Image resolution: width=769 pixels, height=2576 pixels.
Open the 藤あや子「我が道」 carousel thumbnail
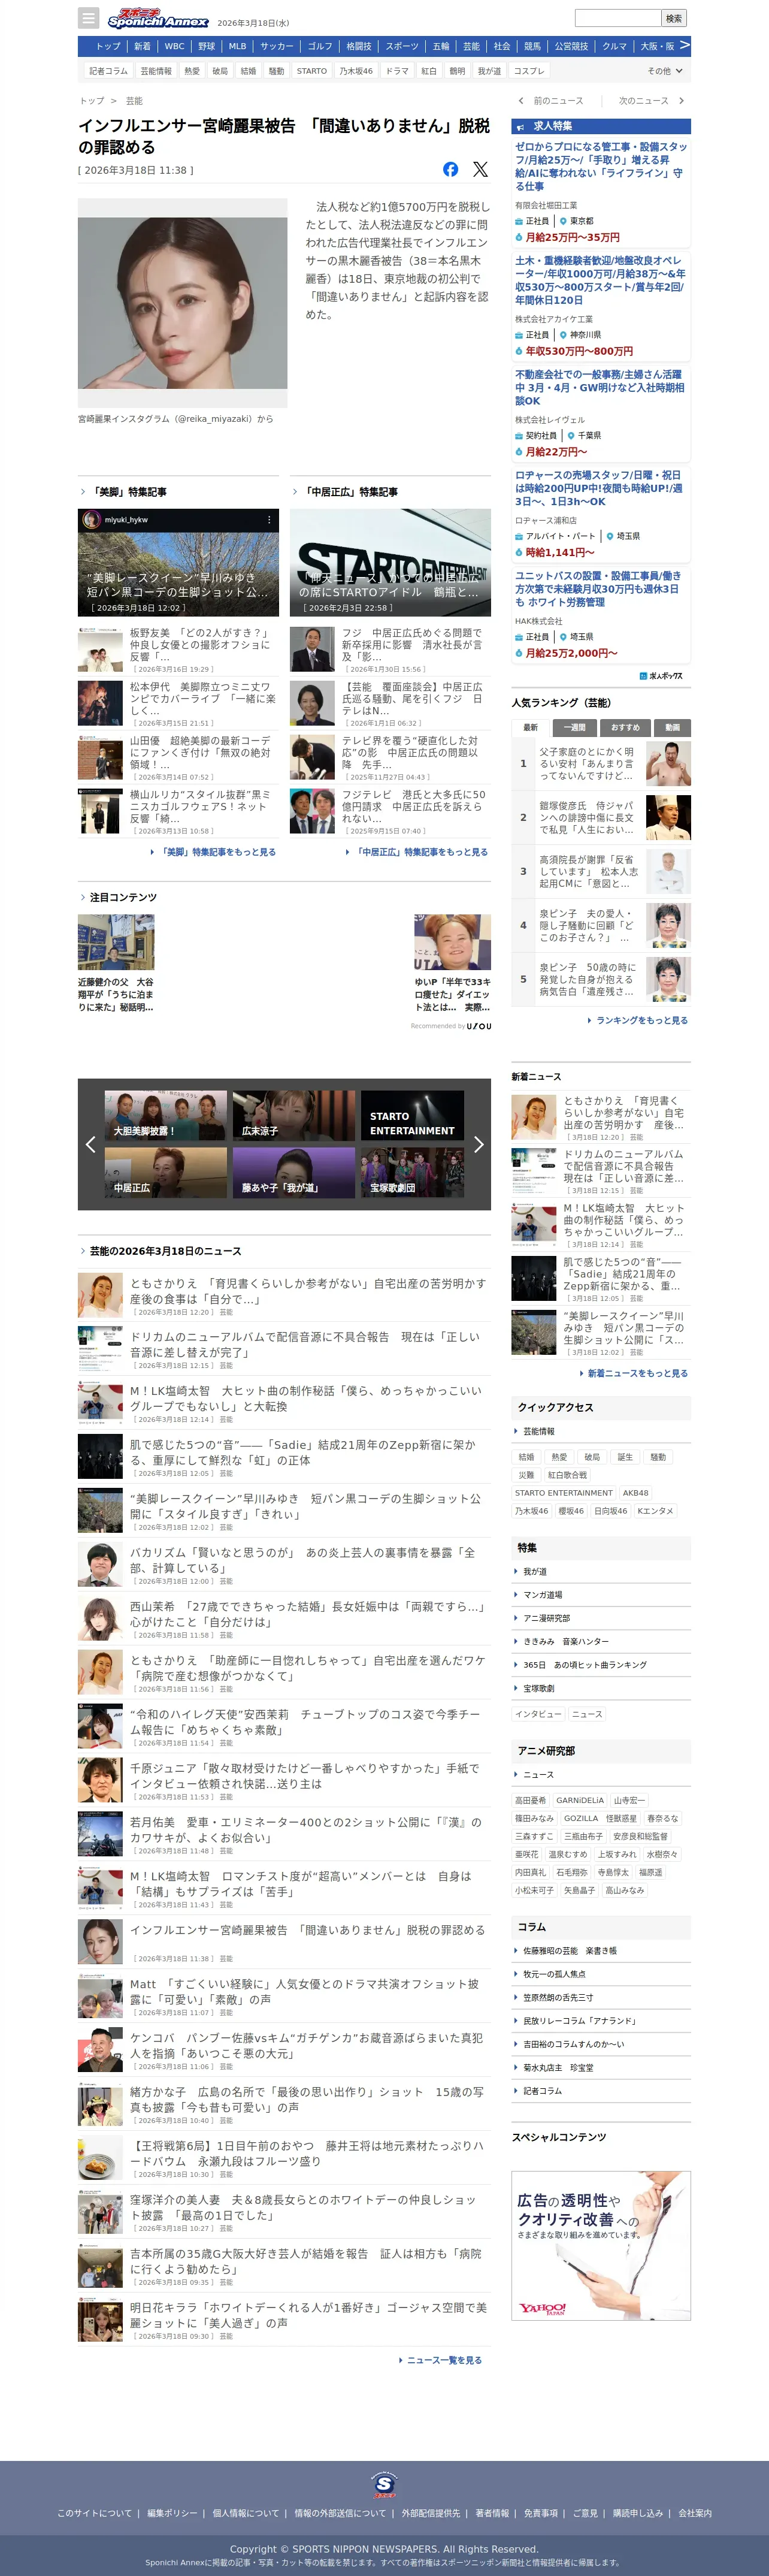(x=294, y=1173)
